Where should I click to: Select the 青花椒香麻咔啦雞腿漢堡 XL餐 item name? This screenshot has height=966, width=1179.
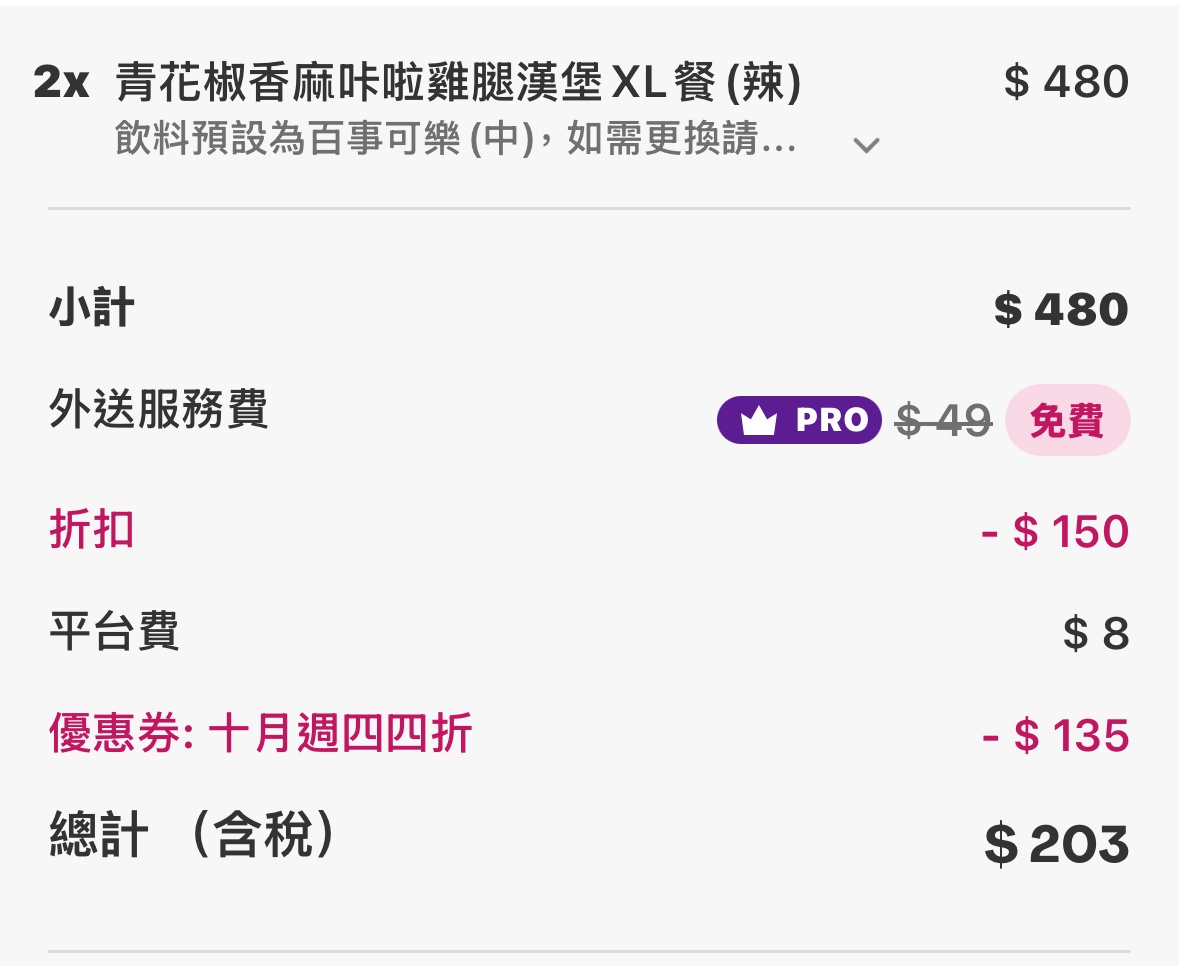coord(458,83)
